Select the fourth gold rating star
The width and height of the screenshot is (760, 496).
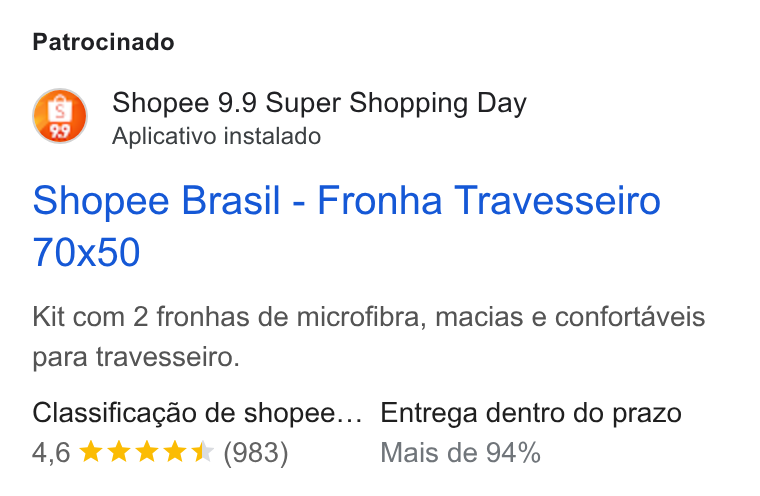[174, 451]
